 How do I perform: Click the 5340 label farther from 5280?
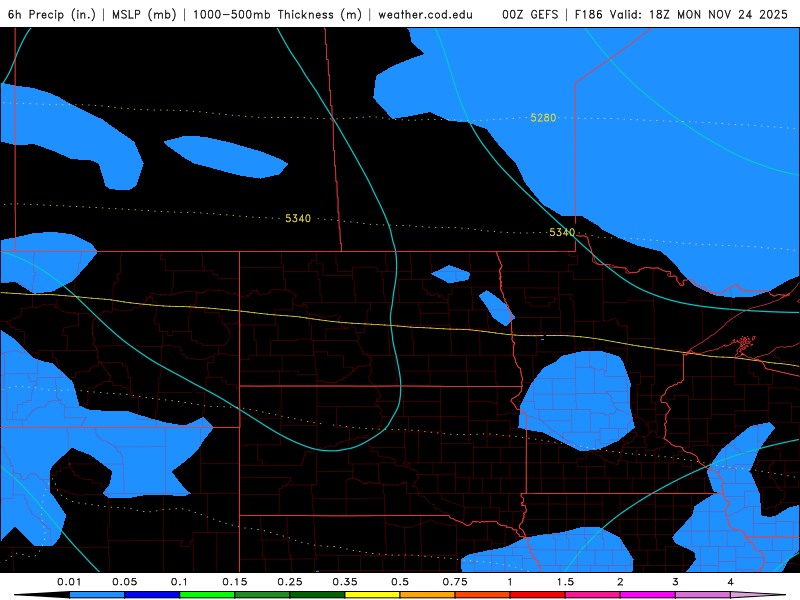coord(298,218)
